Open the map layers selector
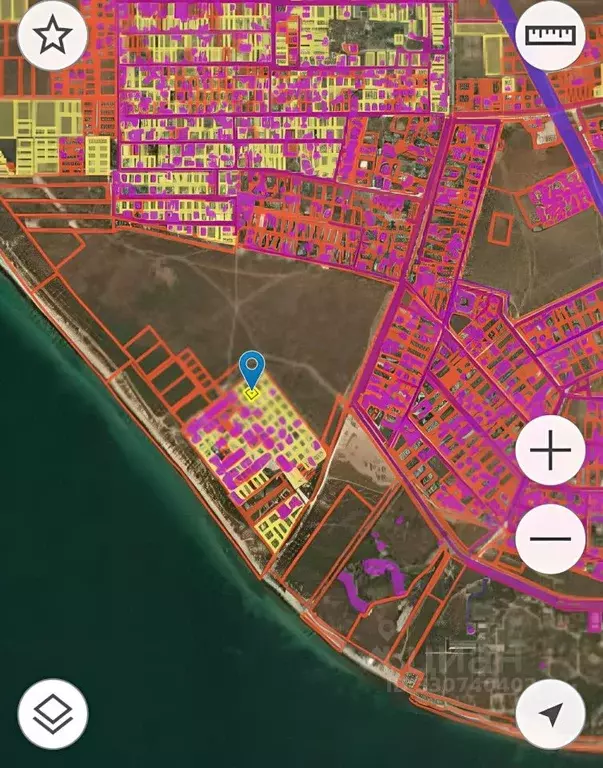 52,714
